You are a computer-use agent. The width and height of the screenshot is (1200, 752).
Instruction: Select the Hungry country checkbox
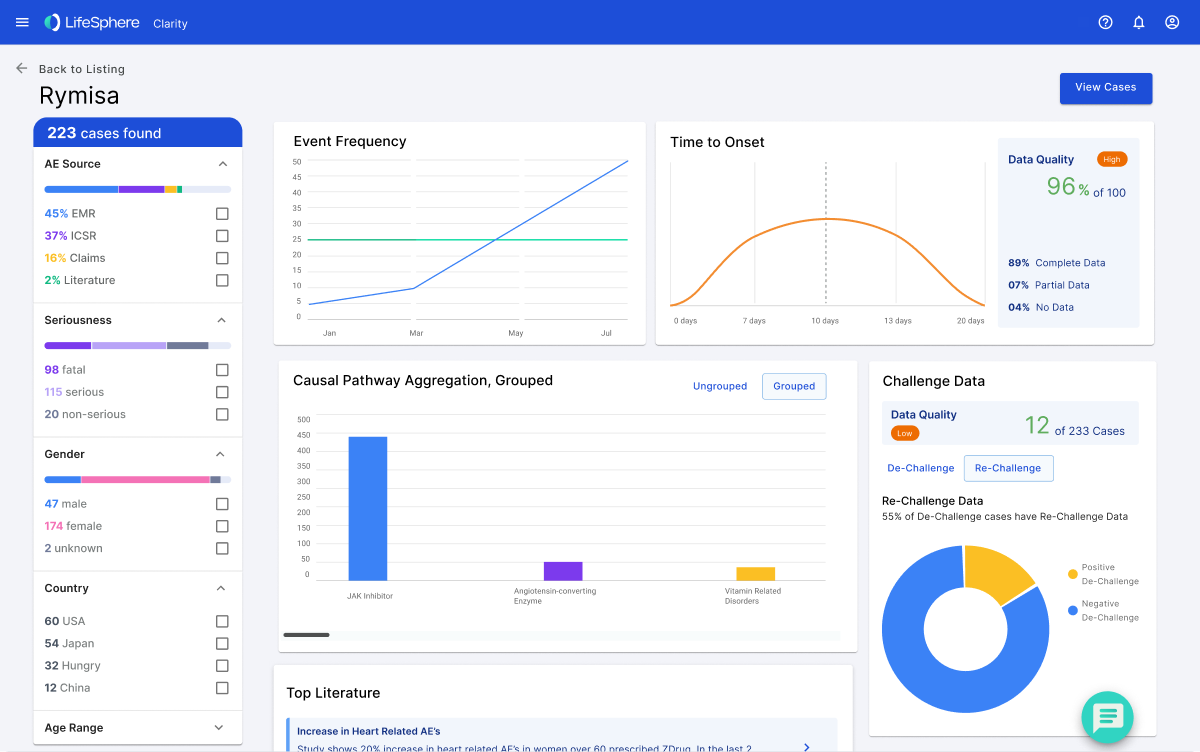[x=222, y=665]
